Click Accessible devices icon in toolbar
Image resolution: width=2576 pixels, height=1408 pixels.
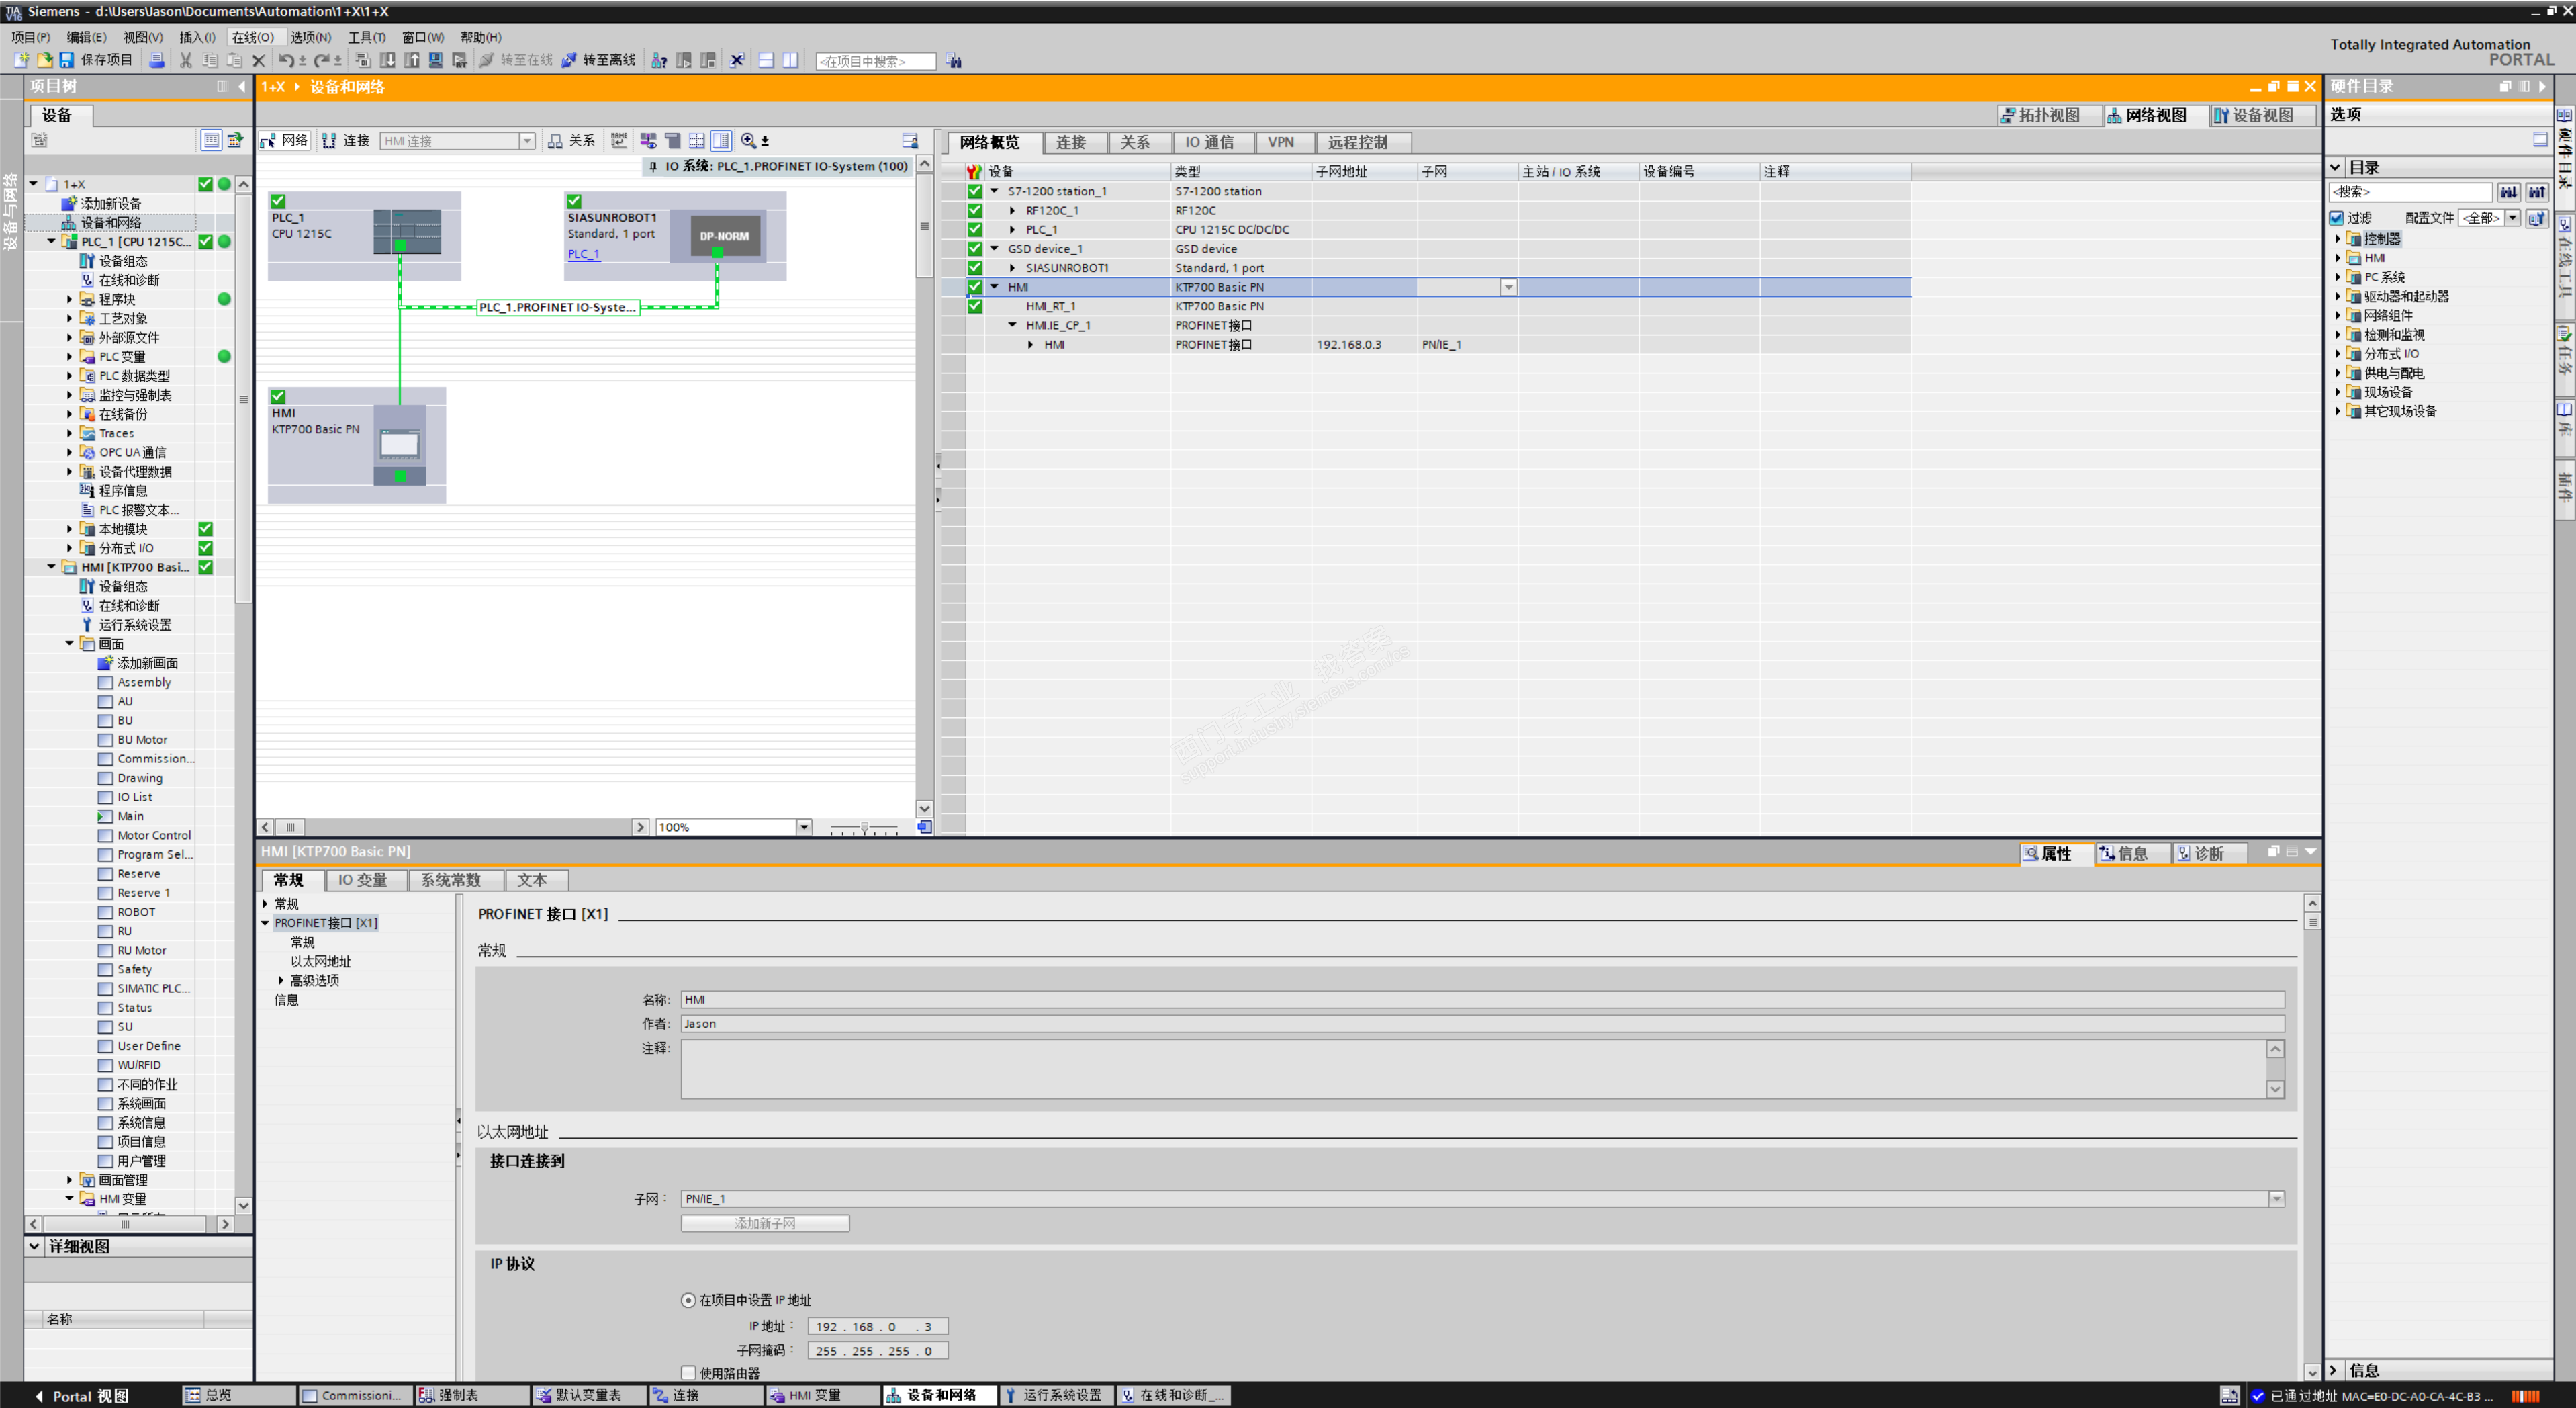coord(658,60)
